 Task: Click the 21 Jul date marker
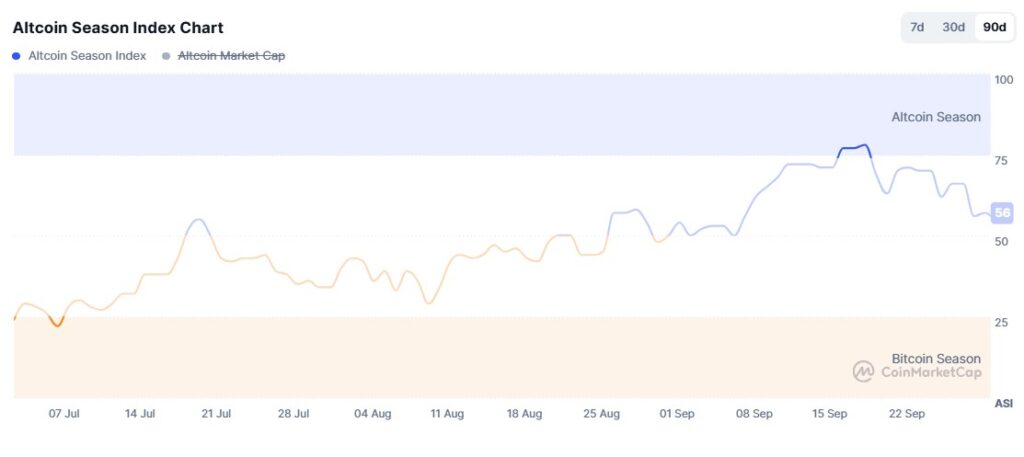coord(217,413)
